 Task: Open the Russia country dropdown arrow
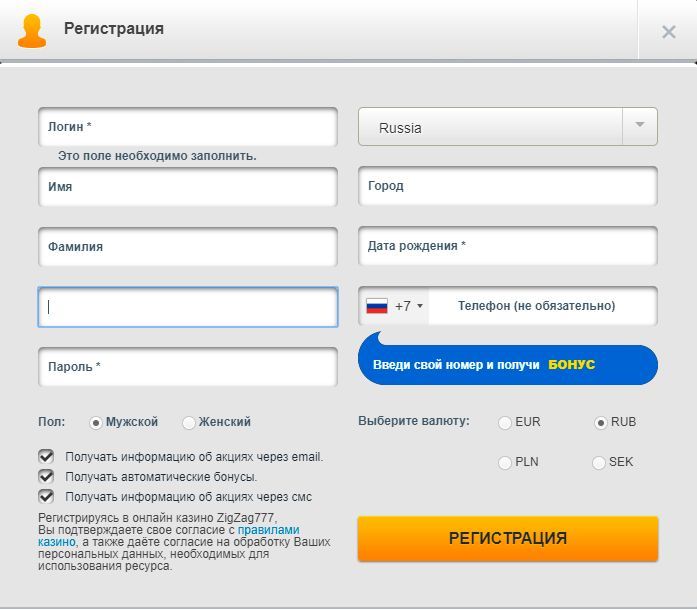coord(640,126)
